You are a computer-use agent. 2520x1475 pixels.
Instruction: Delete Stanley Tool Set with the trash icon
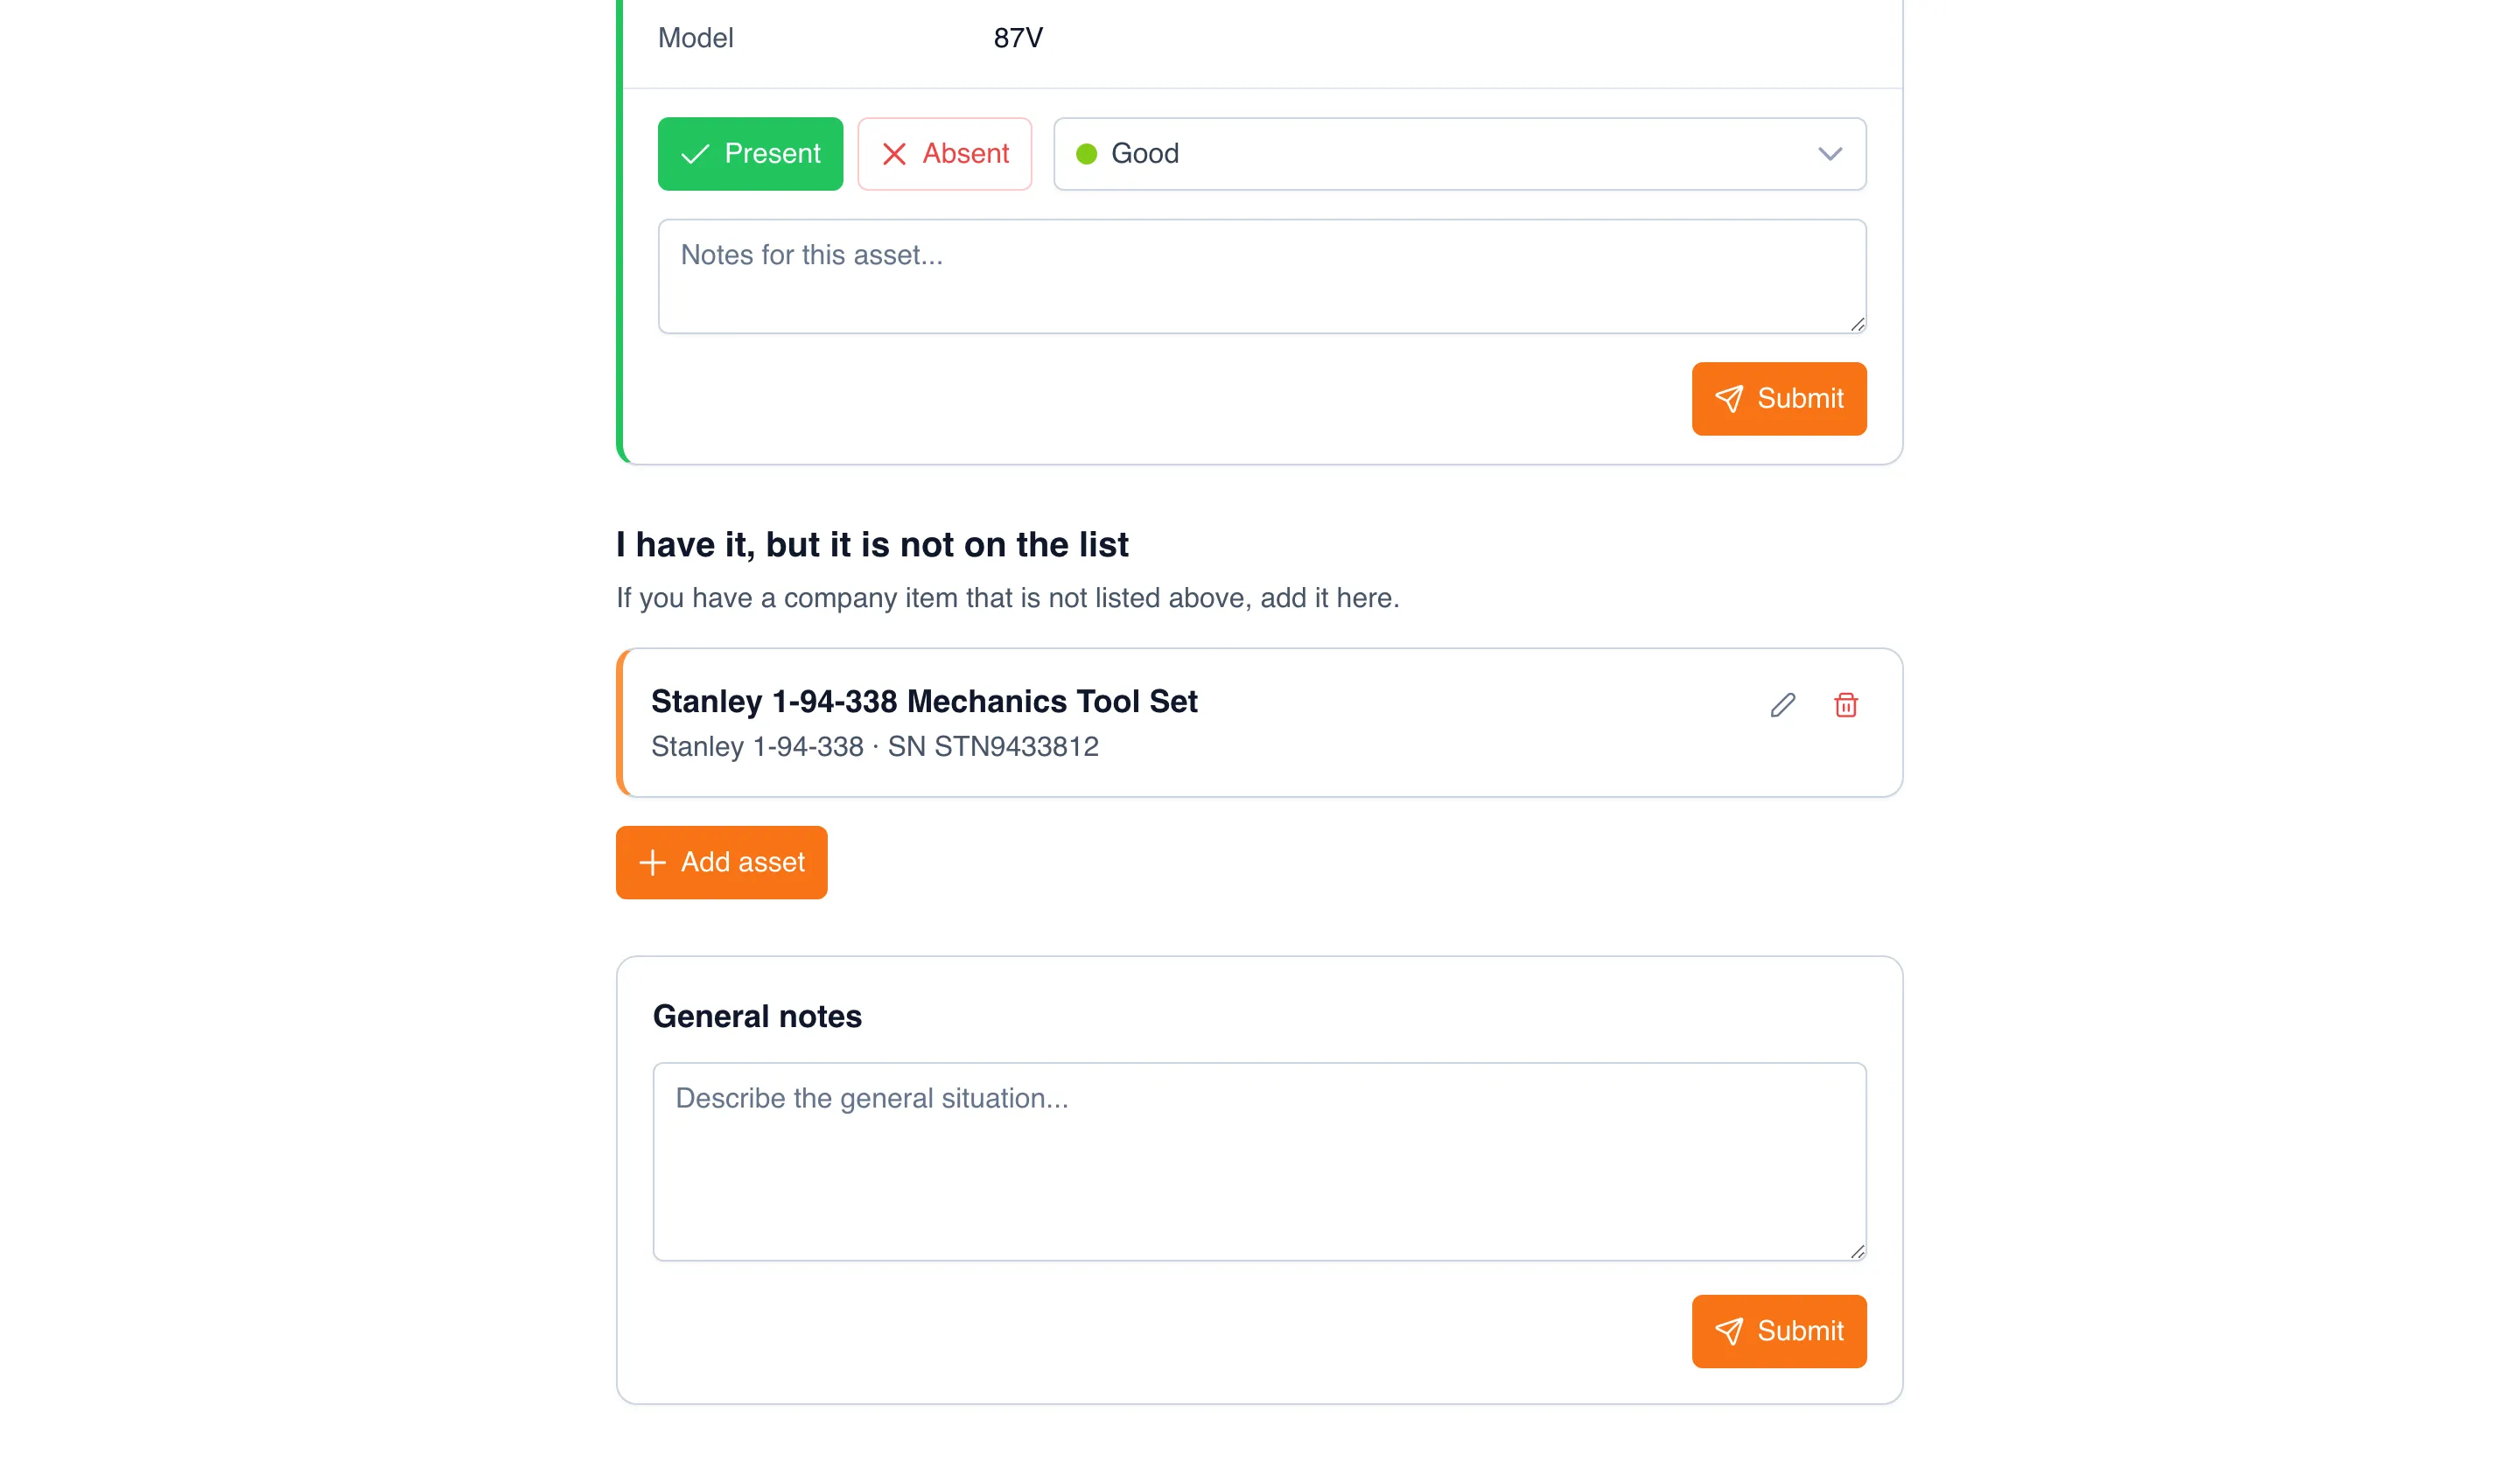[1846, 705]
